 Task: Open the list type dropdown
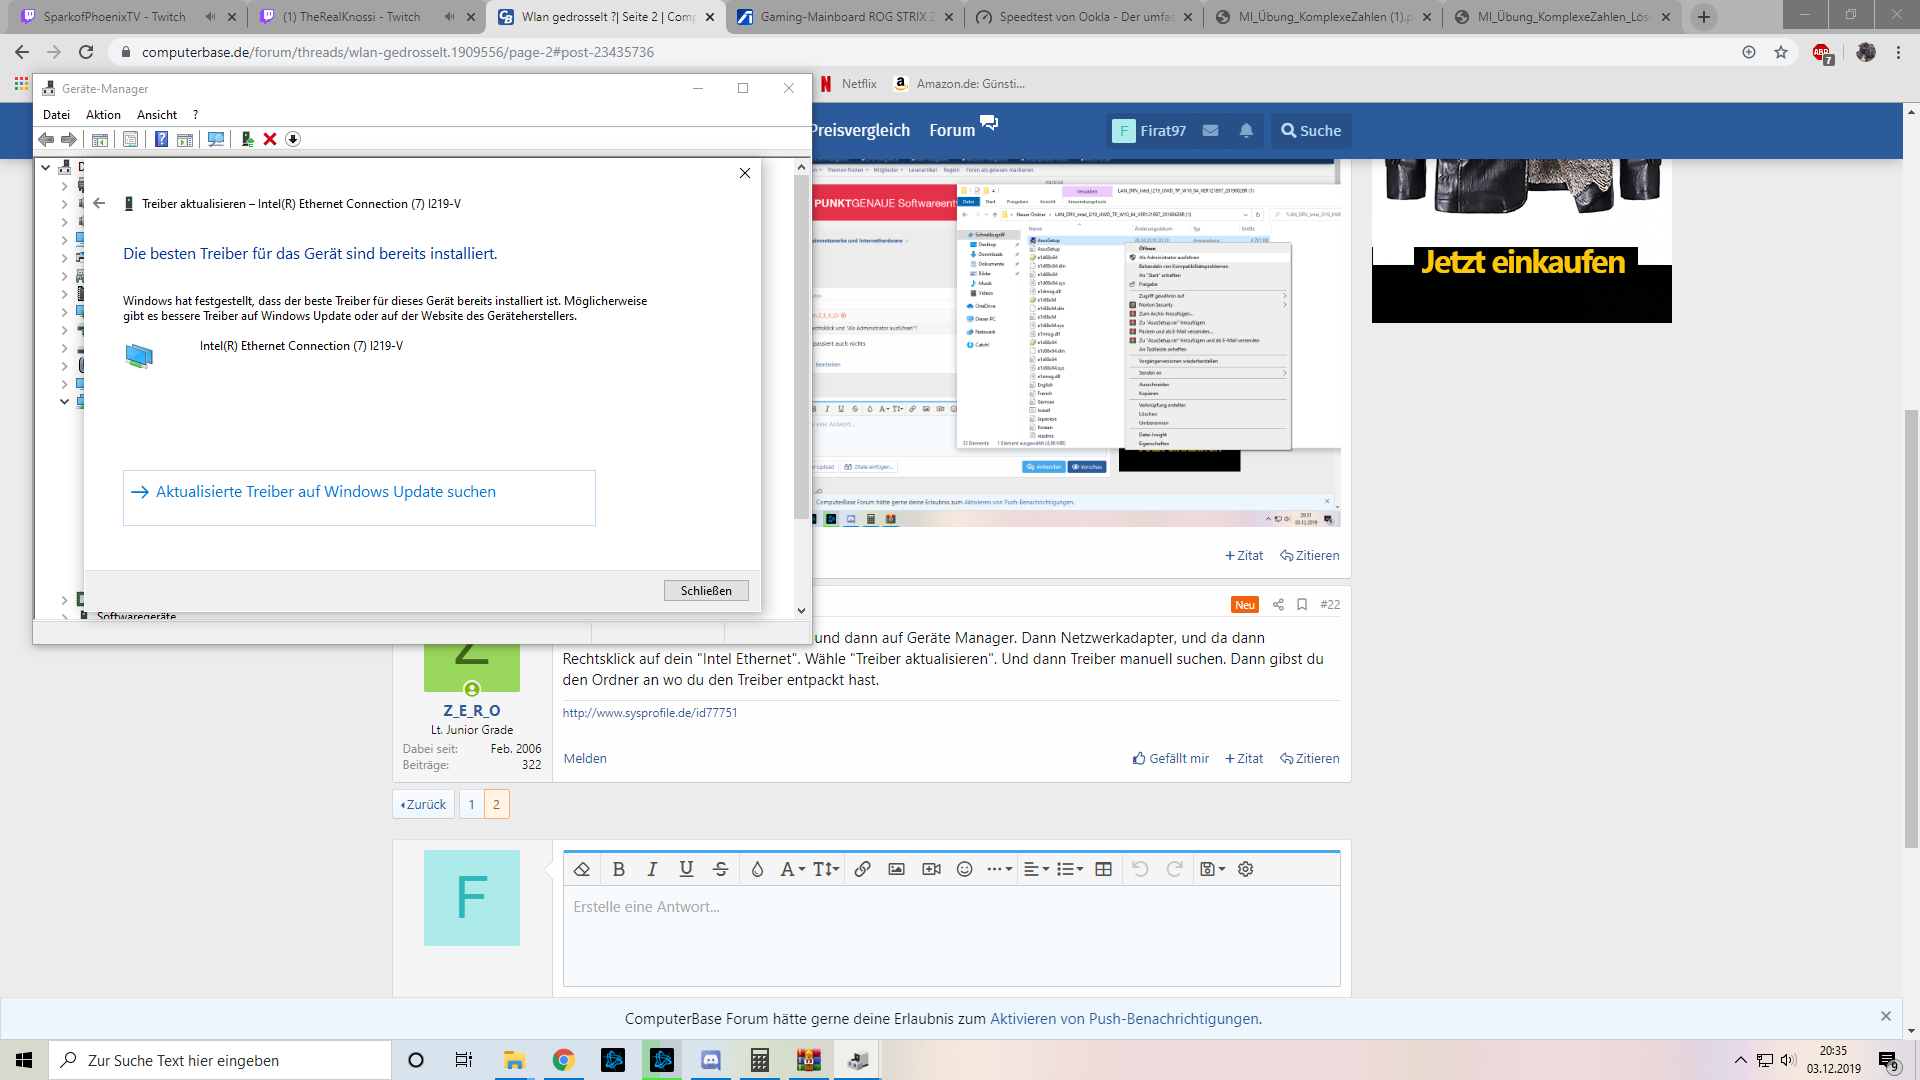click(x=1070, y=869)
